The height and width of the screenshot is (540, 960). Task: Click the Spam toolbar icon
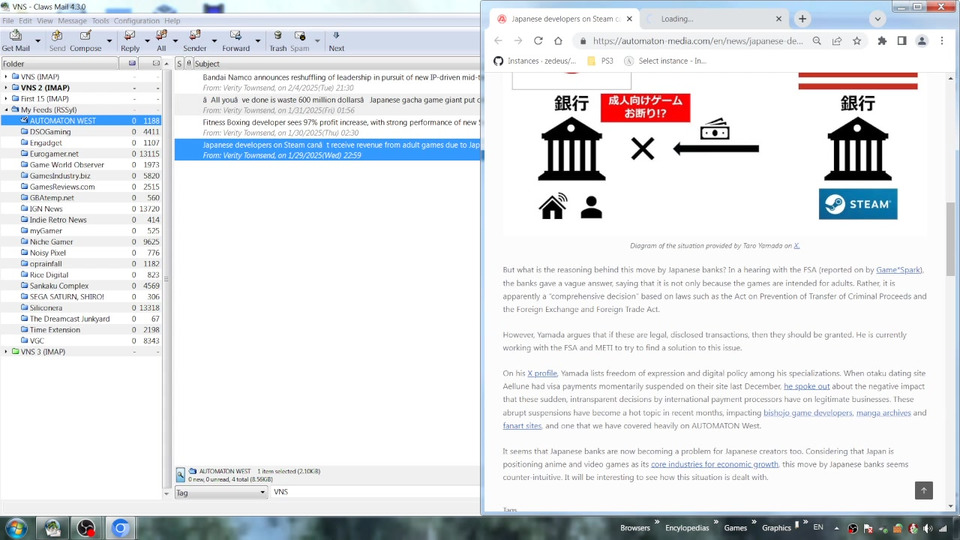coord(299,41)
